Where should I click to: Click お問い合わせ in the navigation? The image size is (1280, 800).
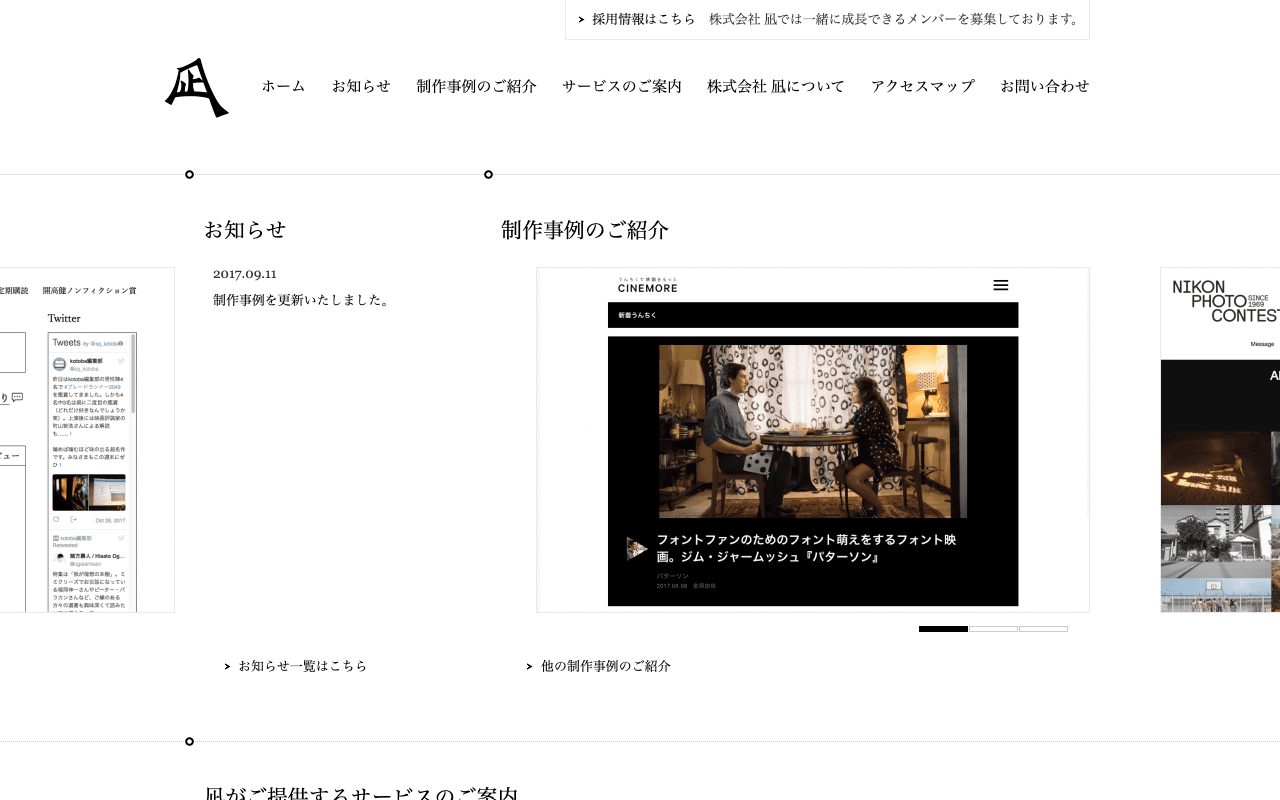tap(1044, 87)
